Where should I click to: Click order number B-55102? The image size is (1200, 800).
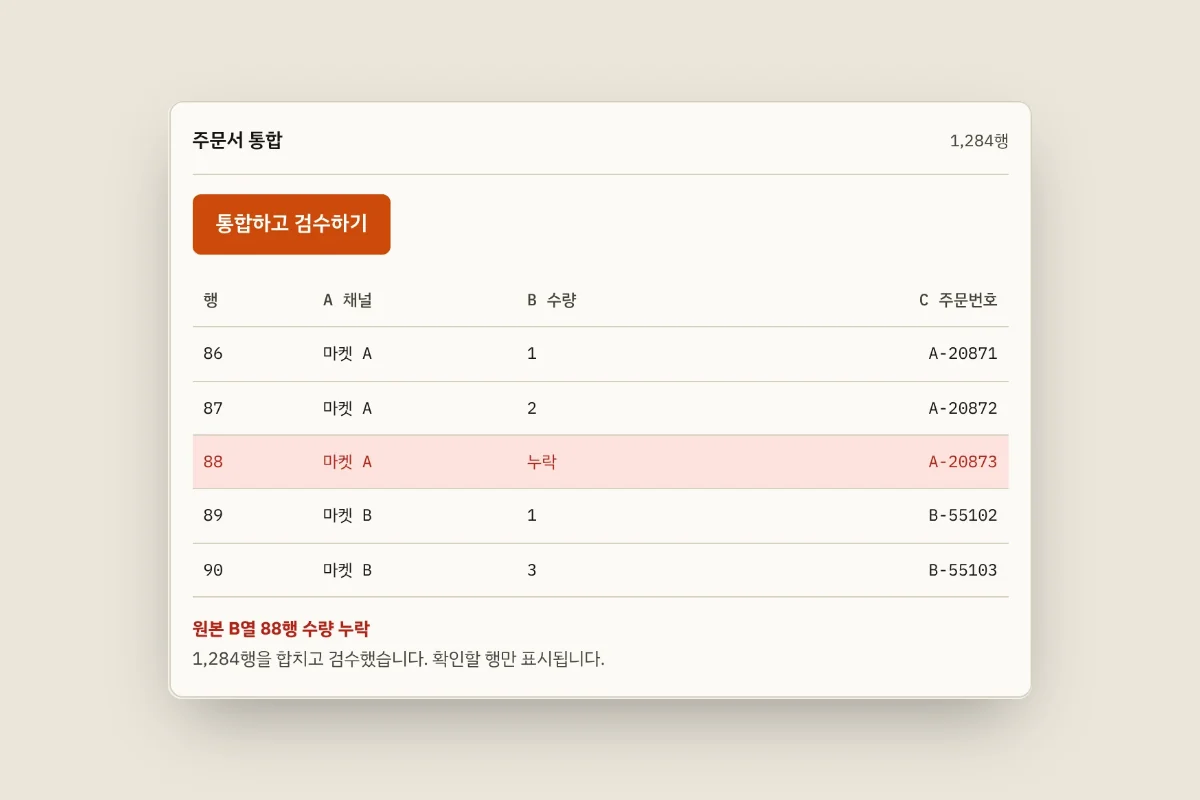click(x=963, y=516)
